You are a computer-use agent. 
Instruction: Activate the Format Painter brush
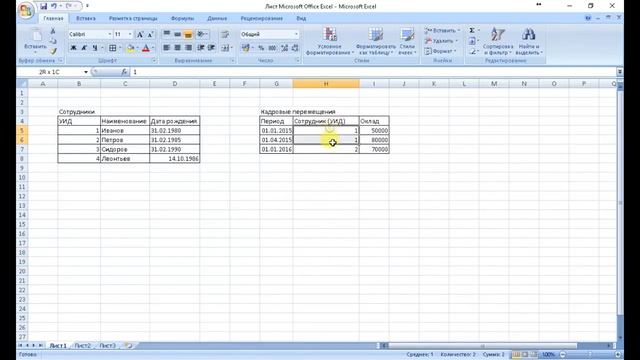(53, 51)
